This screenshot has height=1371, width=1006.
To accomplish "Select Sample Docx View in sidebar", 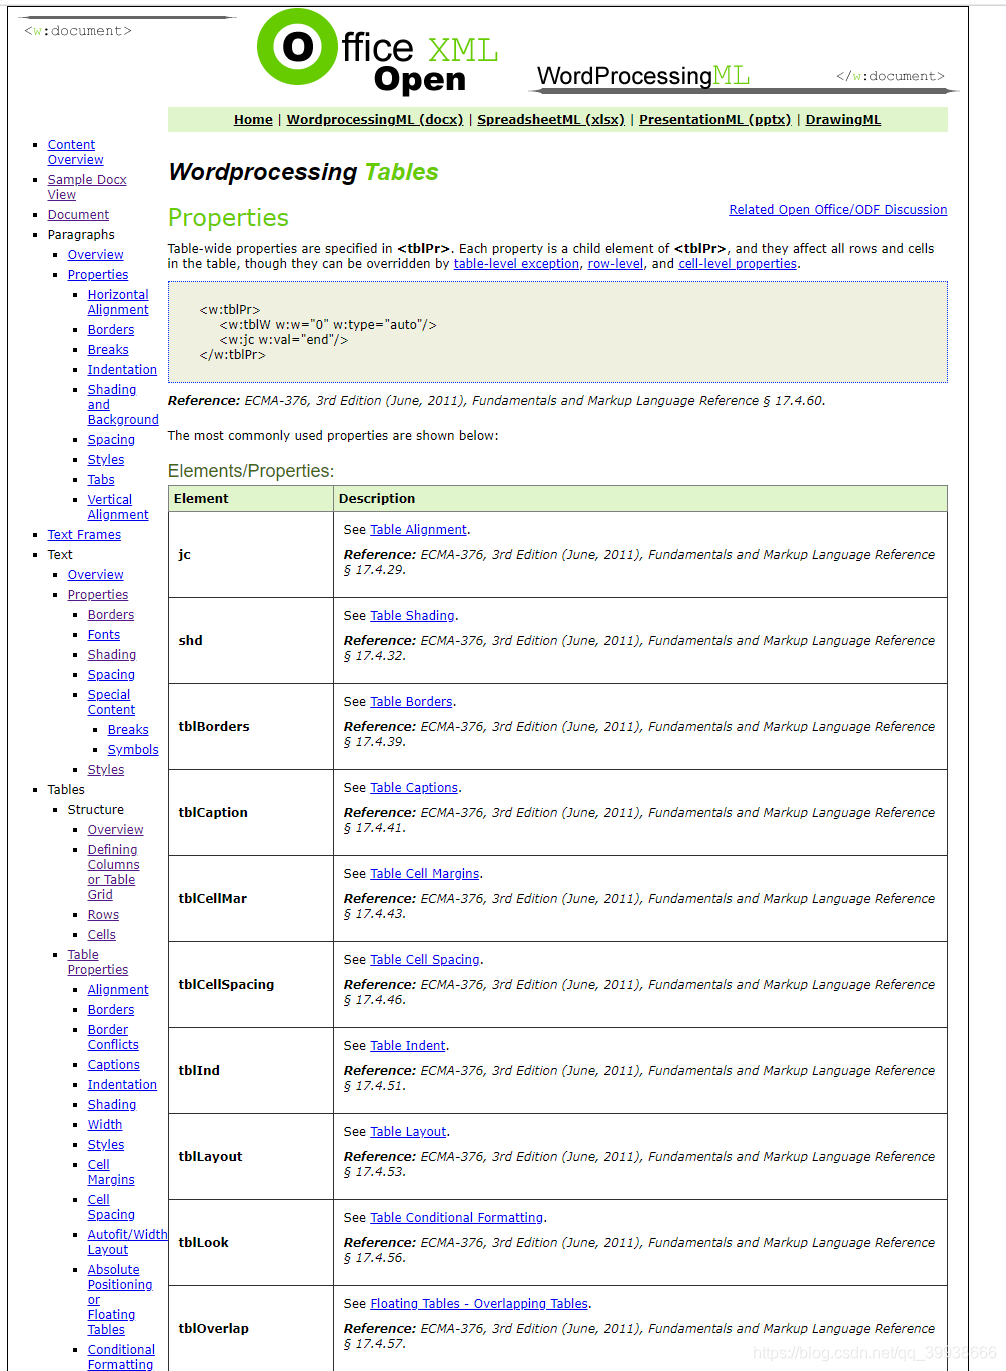I will tap(86, 186).
